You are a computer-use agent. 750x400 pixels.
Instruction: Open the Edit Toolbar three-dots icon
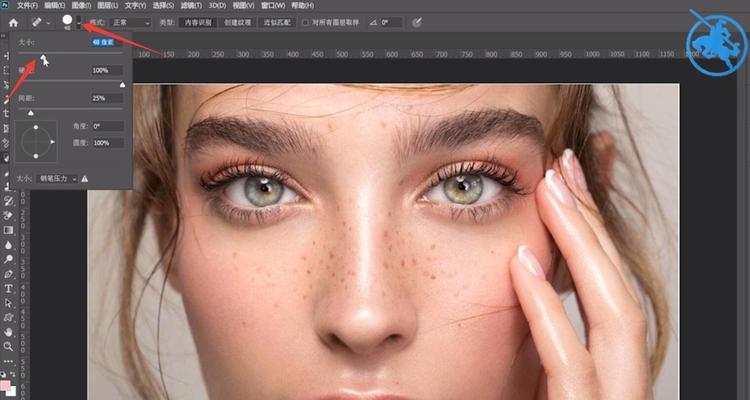(8, 361)
